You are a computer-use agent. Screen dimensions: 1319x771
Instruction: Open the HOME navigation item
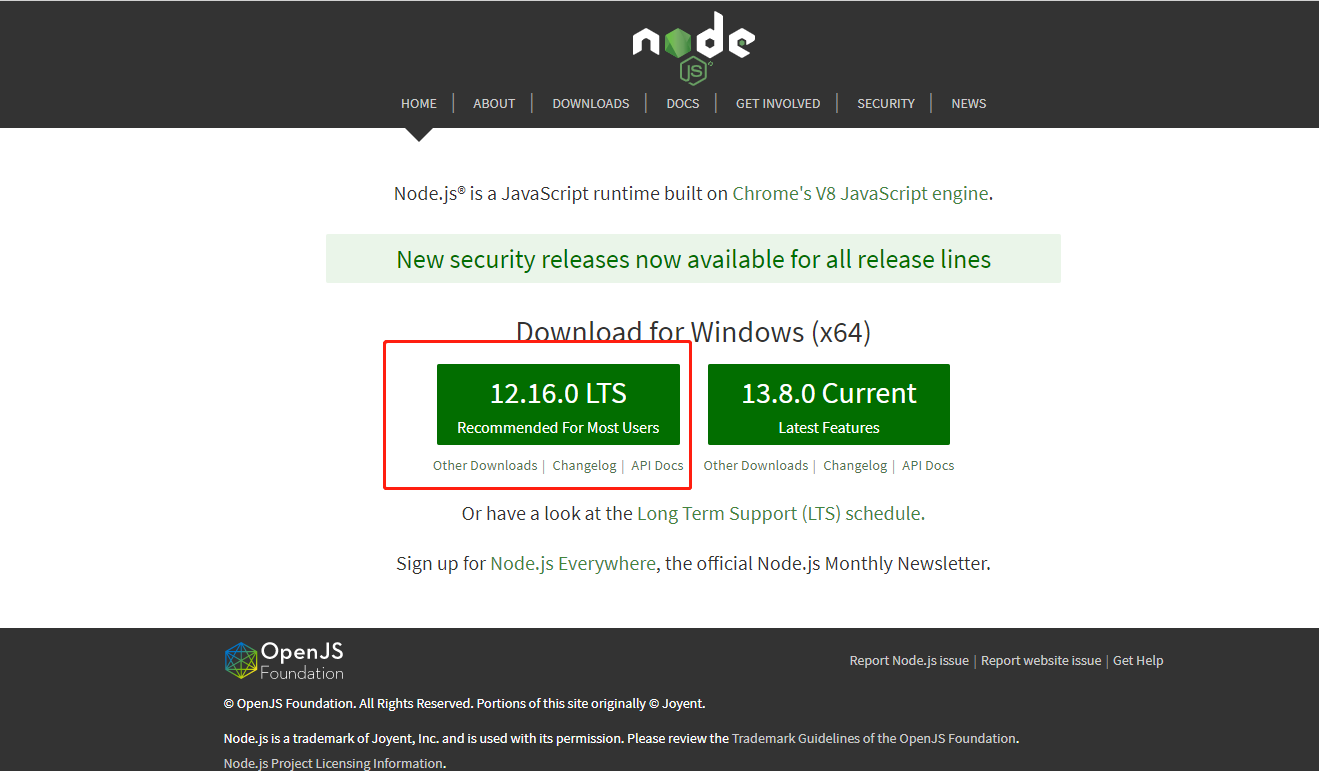tap(419, 103)
